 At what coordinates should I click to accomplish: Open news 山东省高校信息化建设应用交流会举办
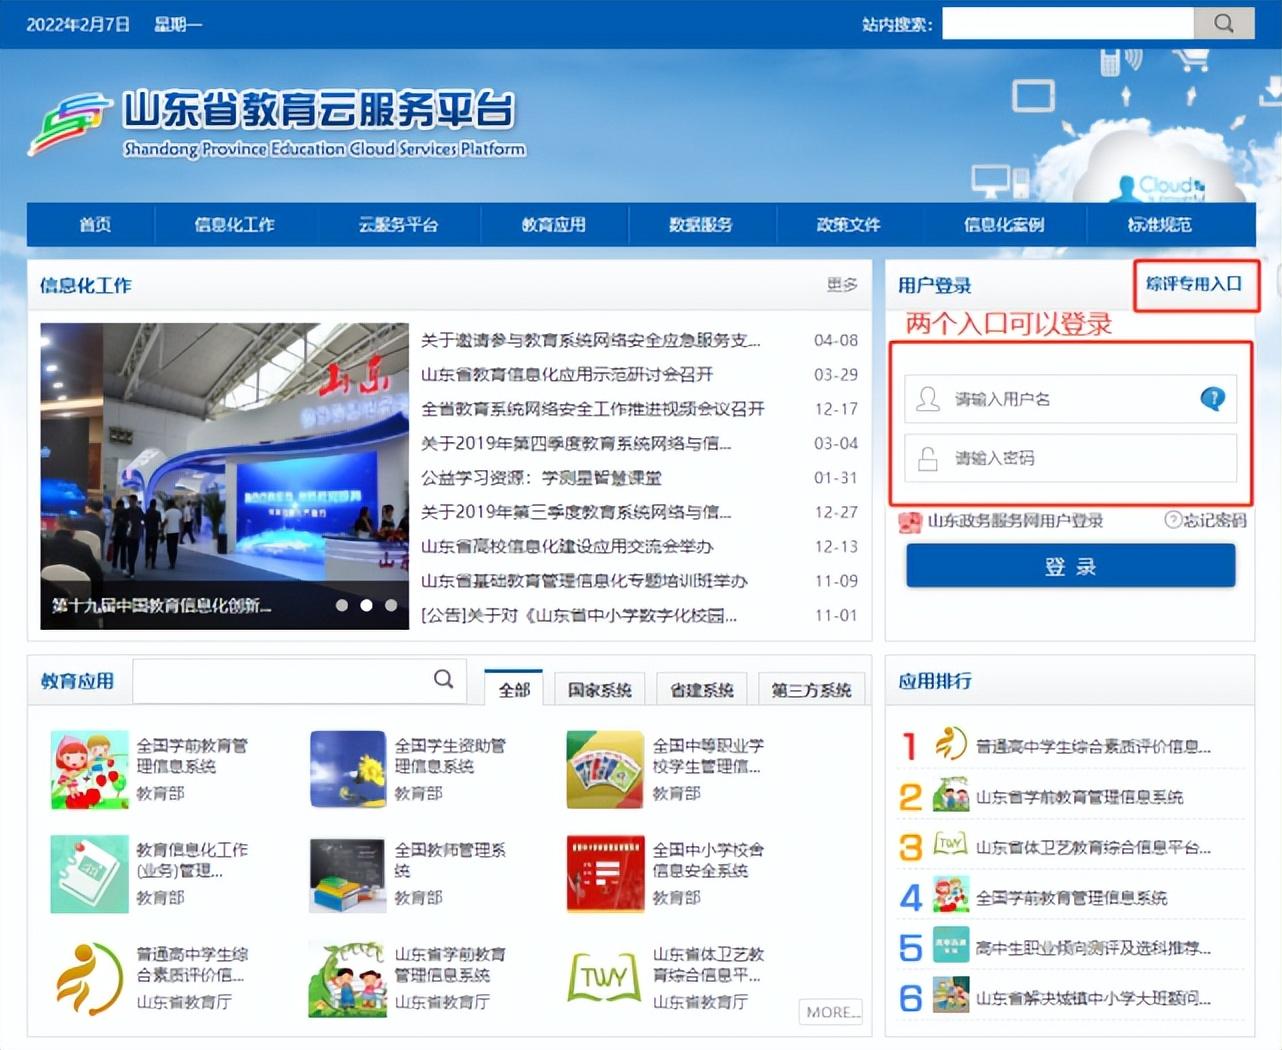567,546
